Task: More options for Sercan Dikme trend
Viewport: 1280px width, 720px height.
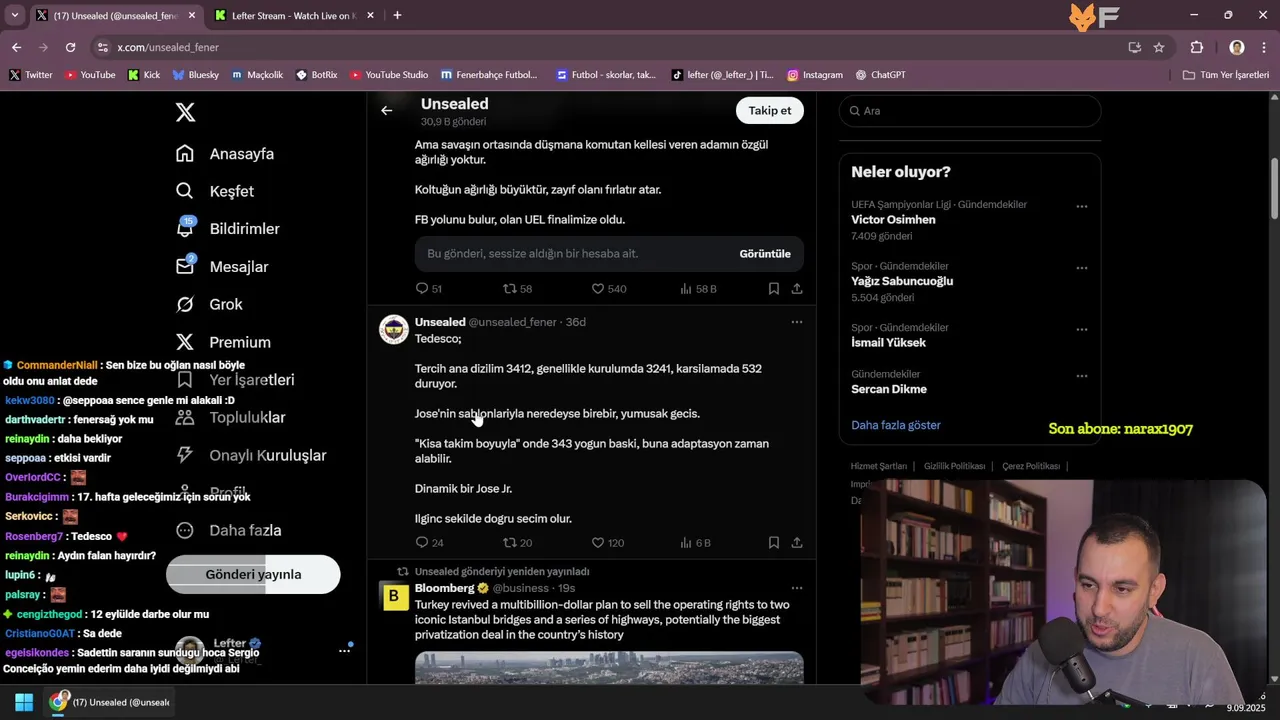Action: tap(1082, 376)
